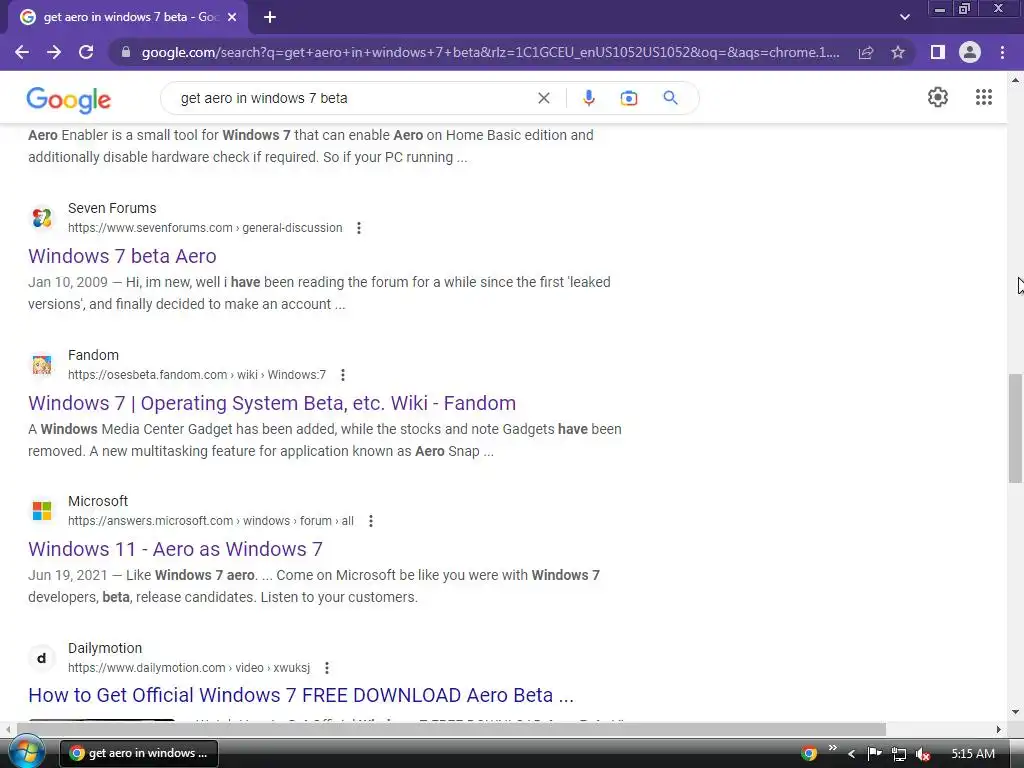Select the 'get aero in windows 7 beta' tab
The width and height of the screenshot is (1024, 768).
pos(128,17)
